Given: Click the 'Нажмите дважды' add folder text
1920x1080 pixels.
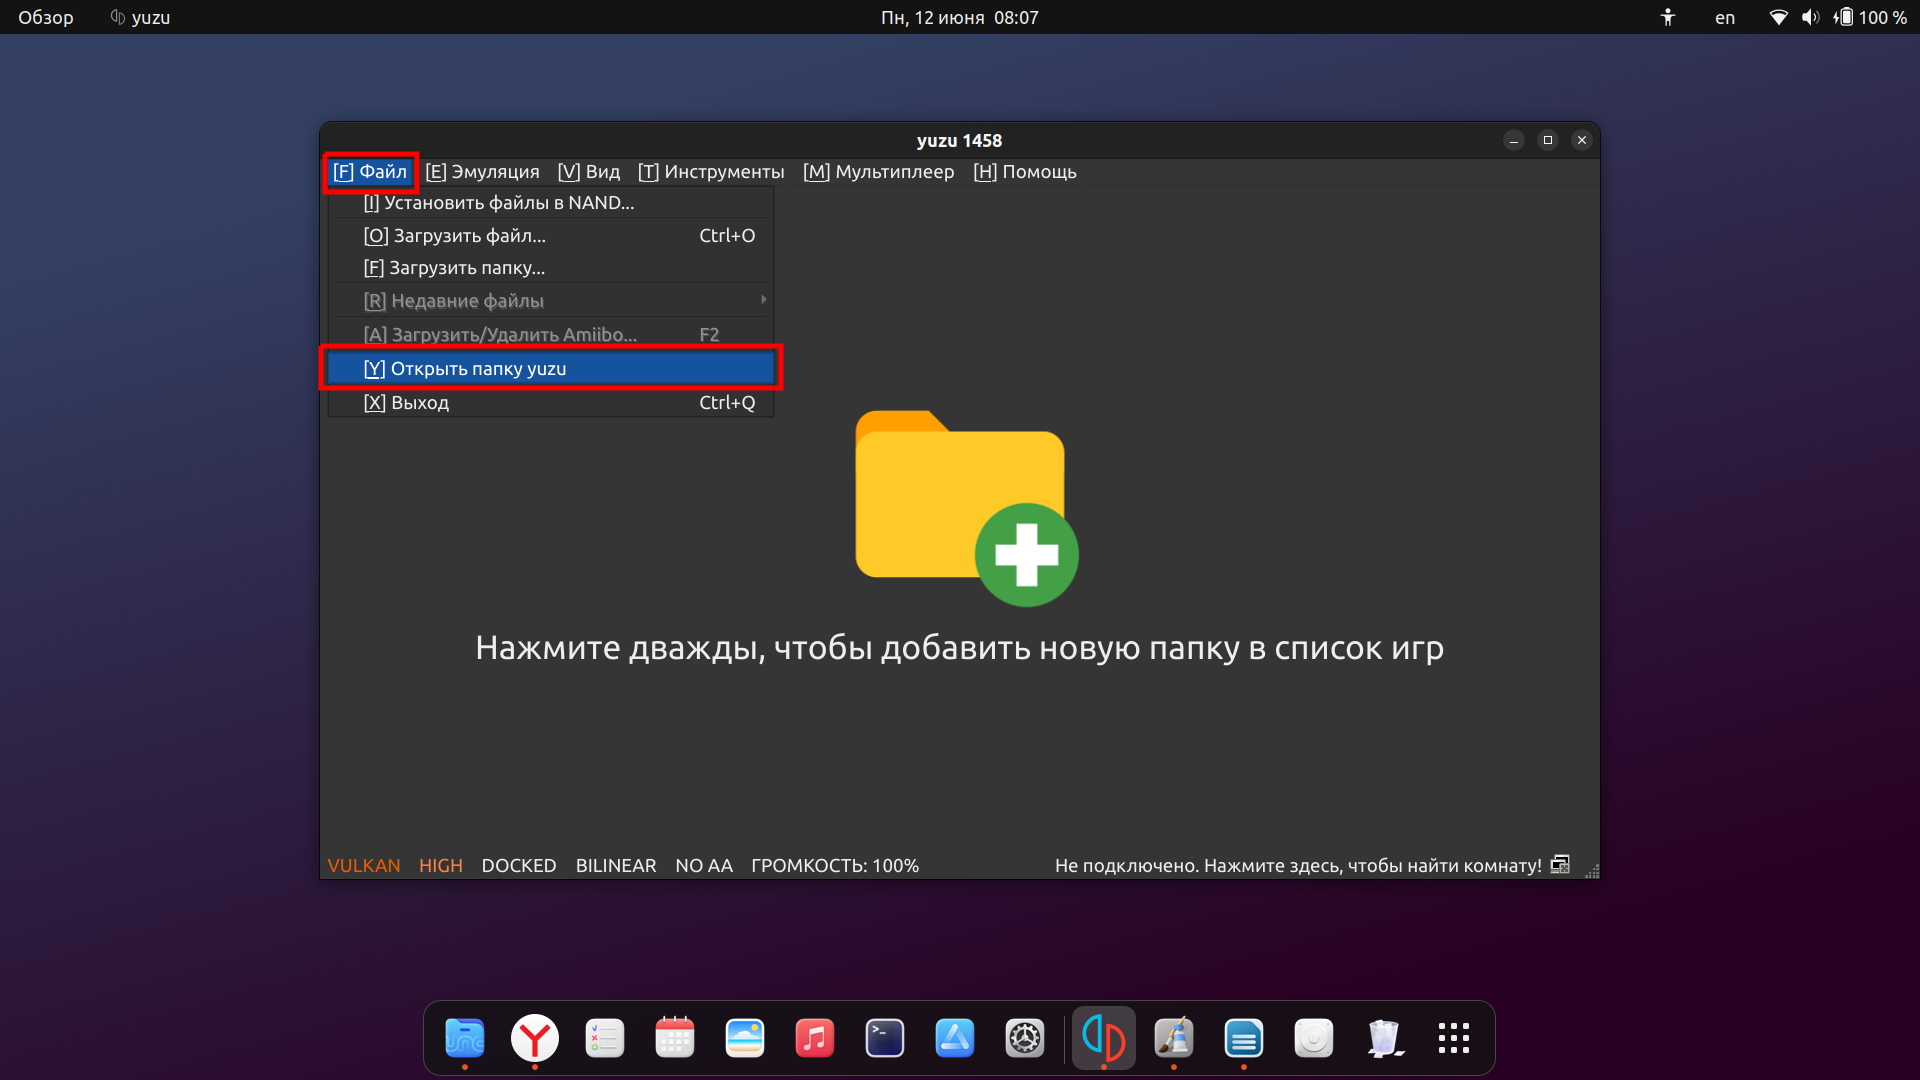Looking at the screenshot, I should pos(959,648).
